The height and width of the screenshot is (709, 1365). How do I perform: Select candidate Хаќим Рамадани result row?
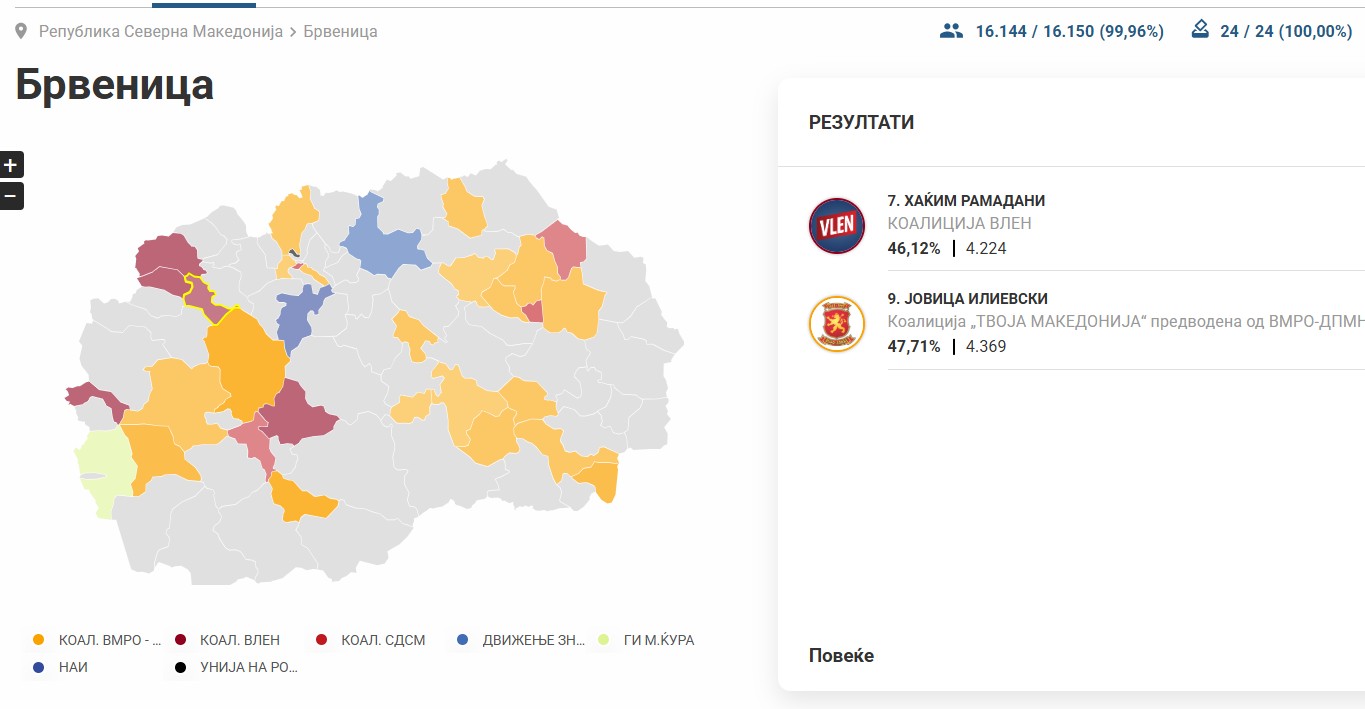point(1075,225)
